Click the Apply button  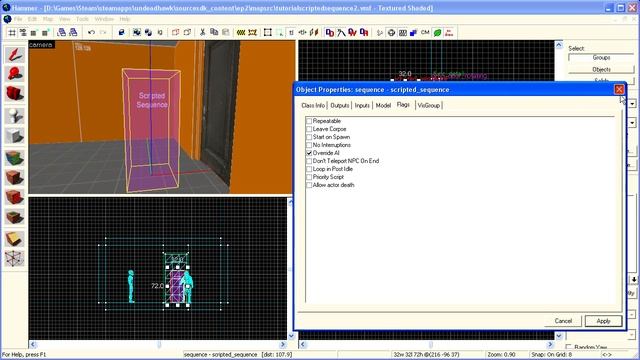click(x=603, y=321)
